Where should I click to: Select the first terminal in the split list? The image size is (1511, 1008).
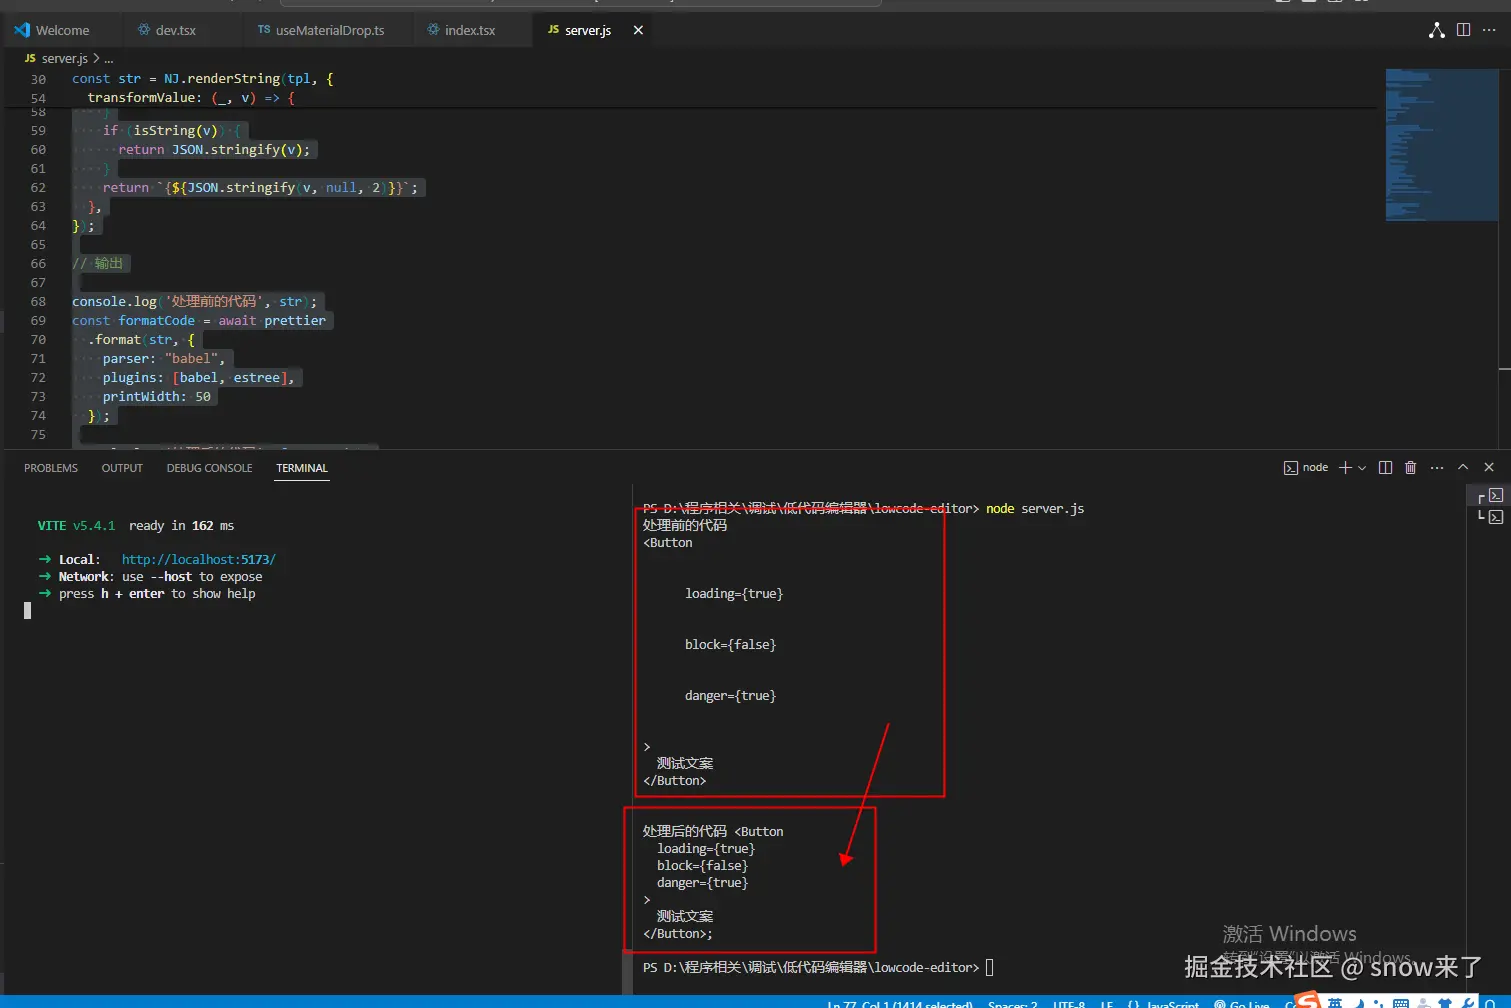click(1490, 495)
